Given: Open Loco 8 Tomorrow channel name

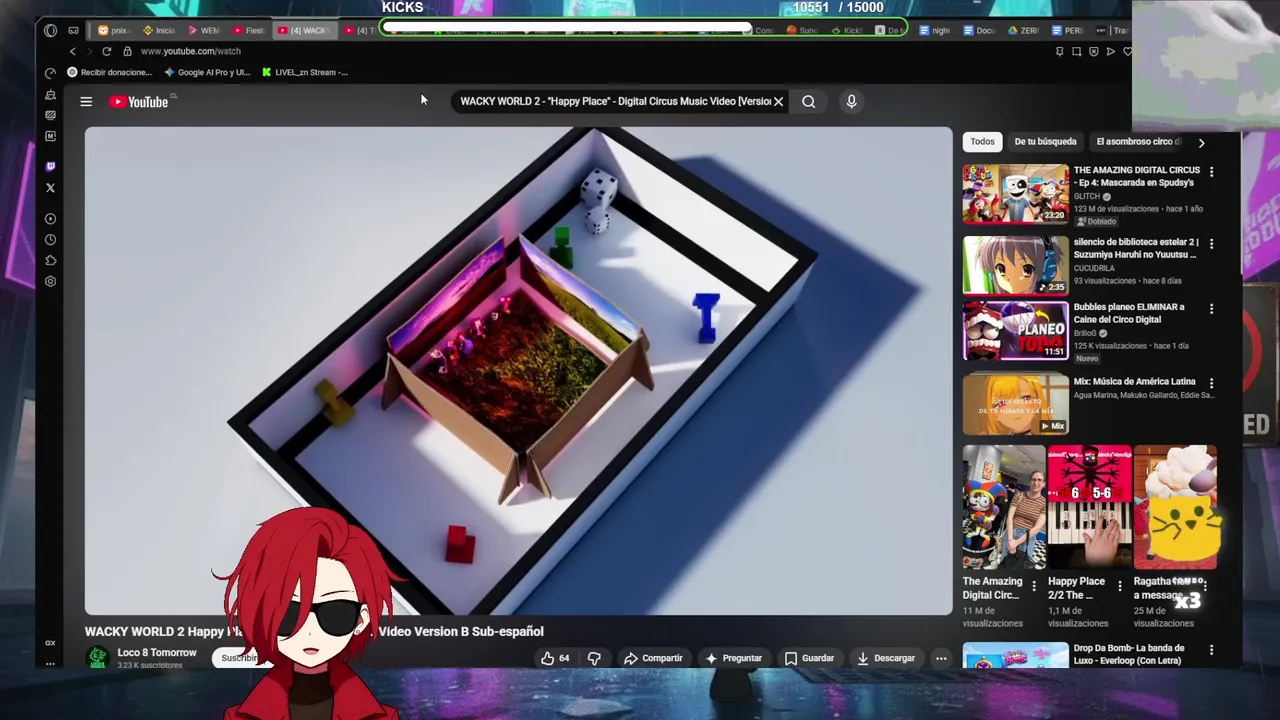Looking at the screenshot, I should click(157, 652).
